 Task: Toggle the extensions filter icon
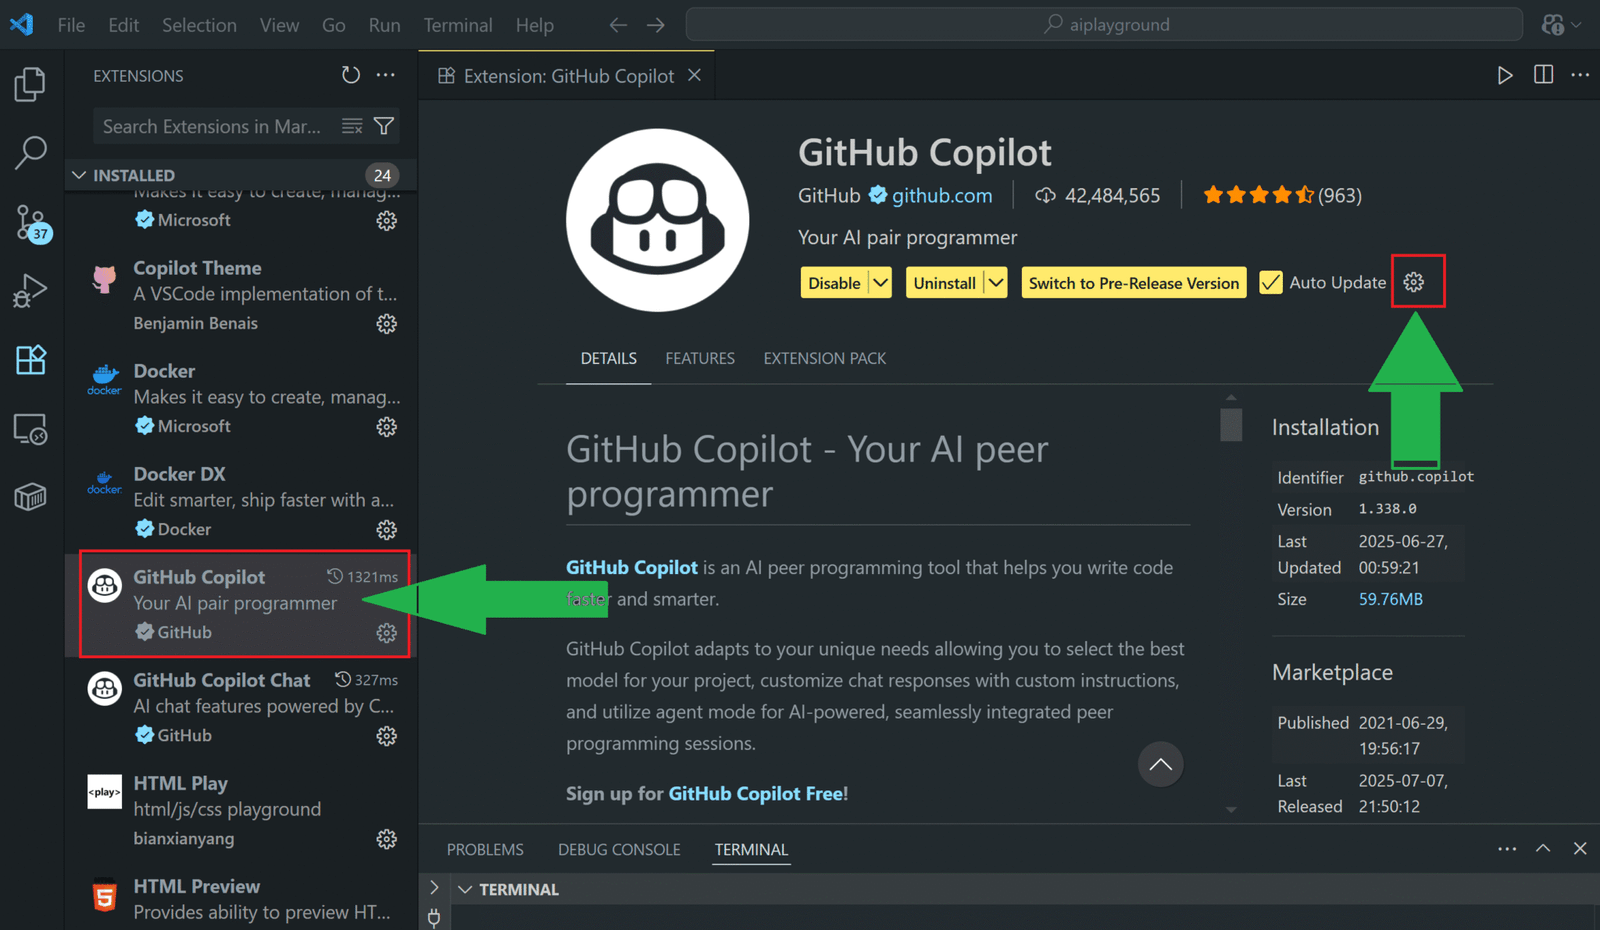coord(383,126)
